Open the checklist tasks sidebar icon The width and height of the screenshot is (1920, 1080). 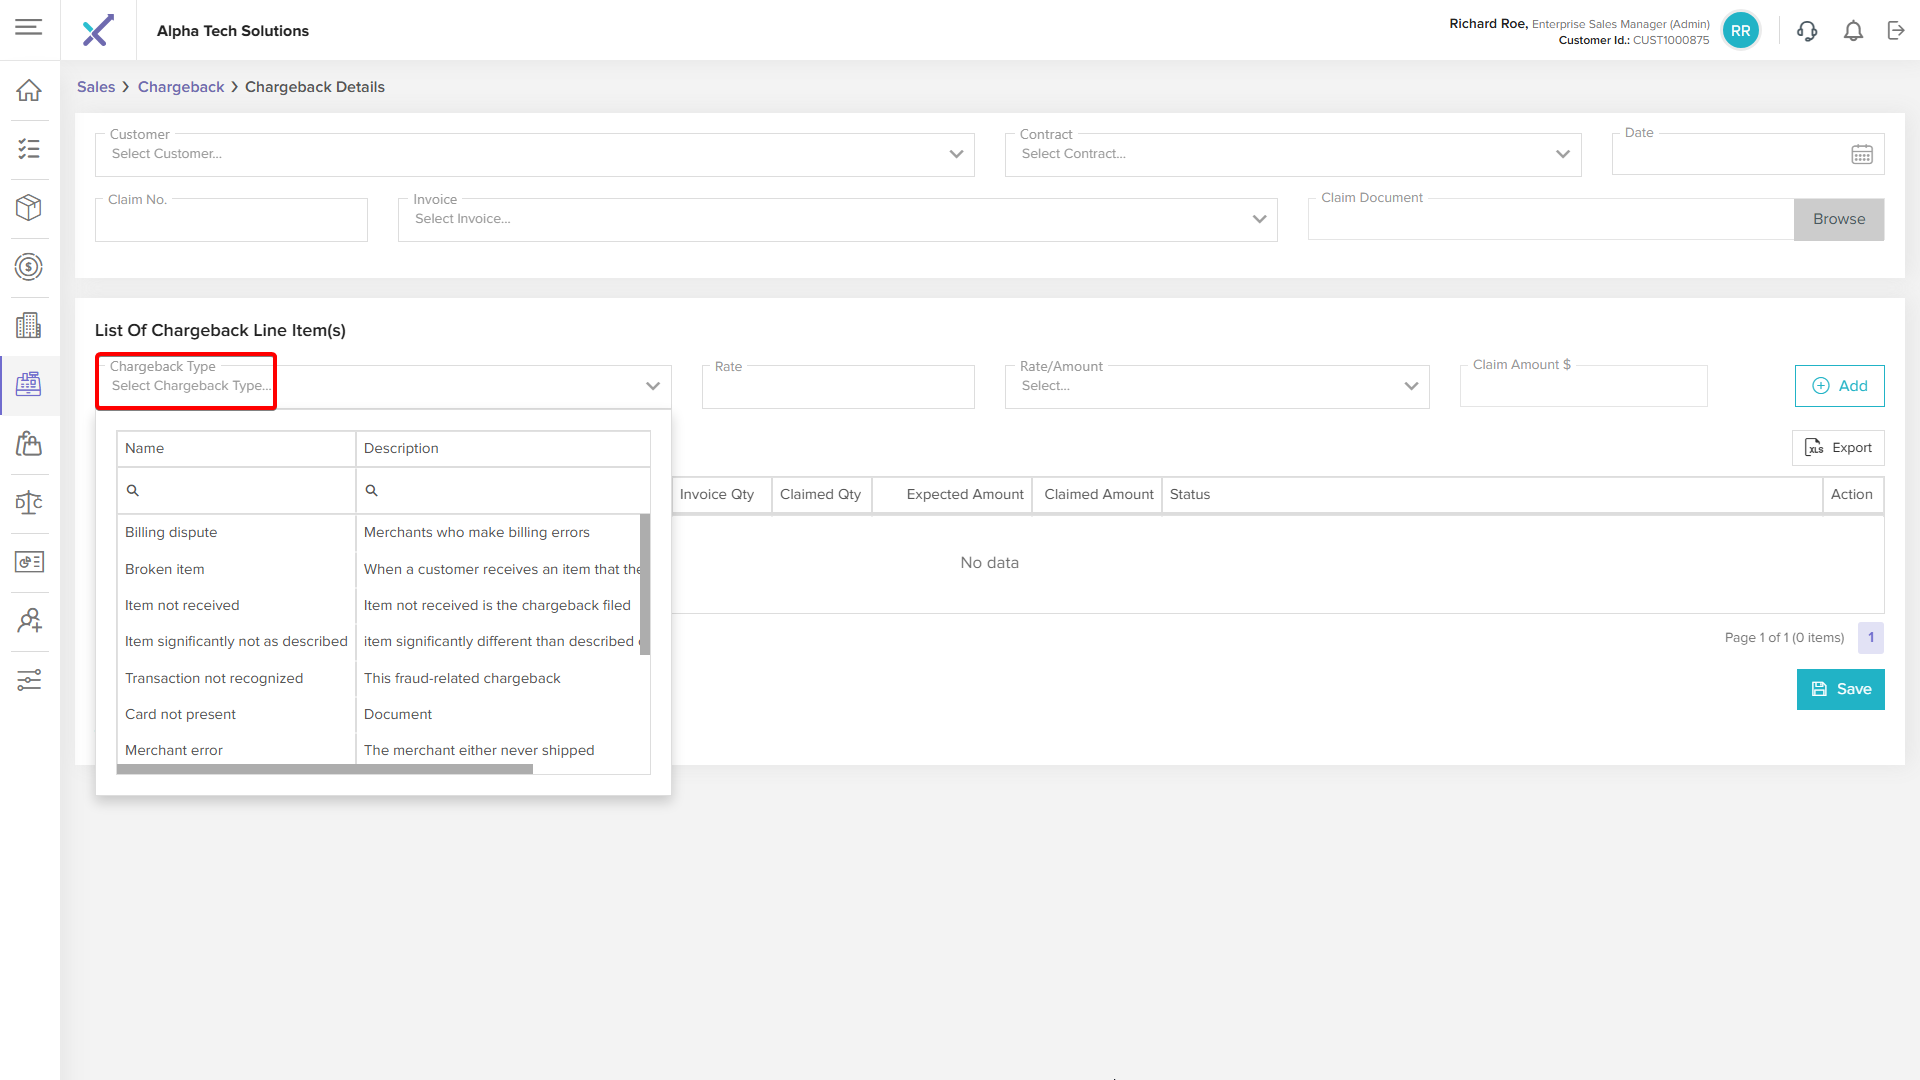click(29, 149)
